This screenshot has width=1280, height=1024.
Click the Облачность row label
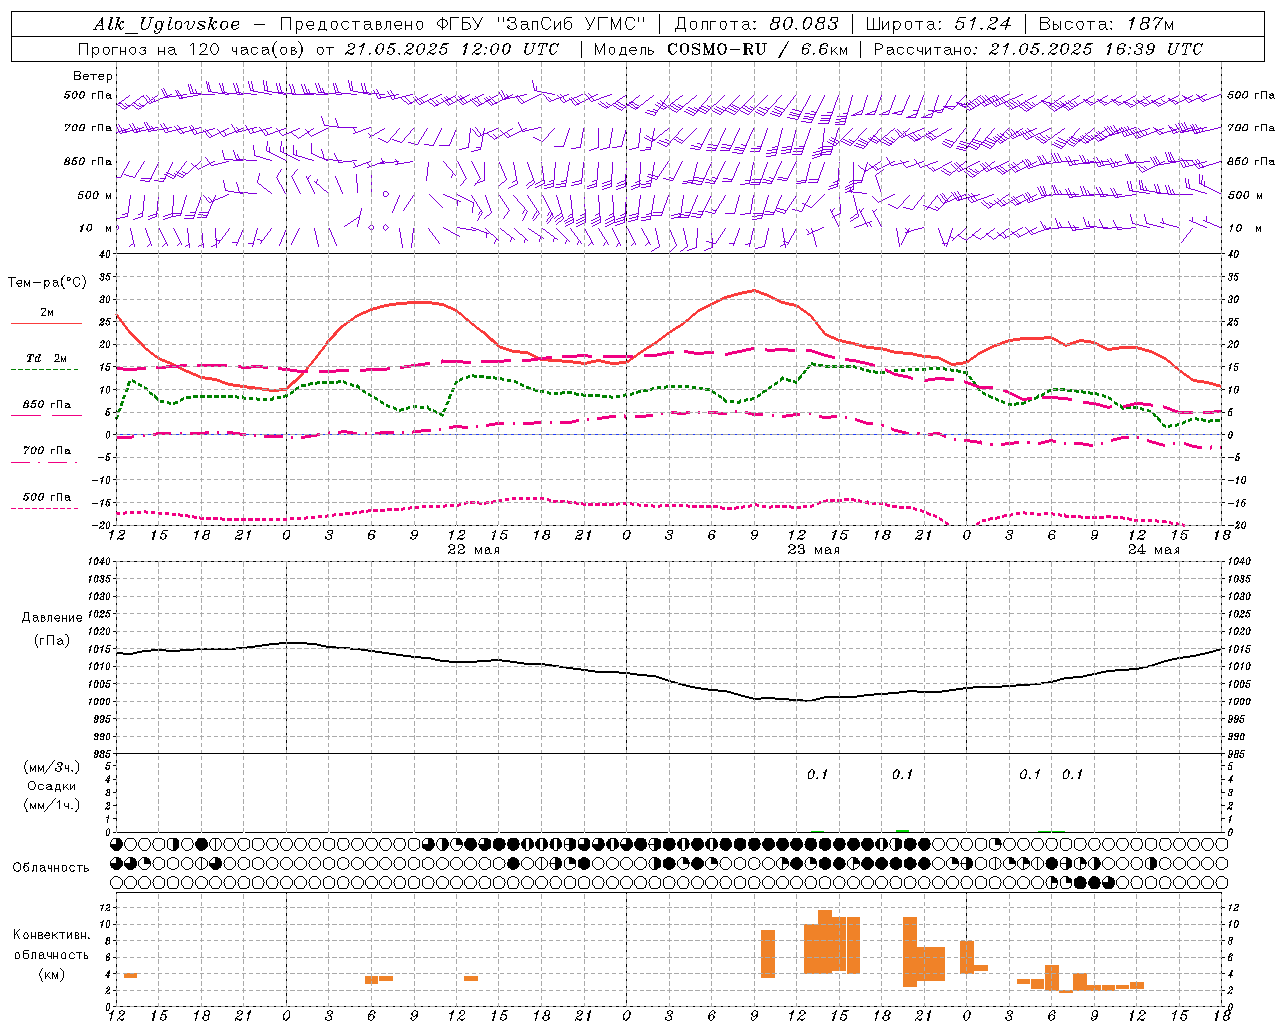click(x=51, y=868)
